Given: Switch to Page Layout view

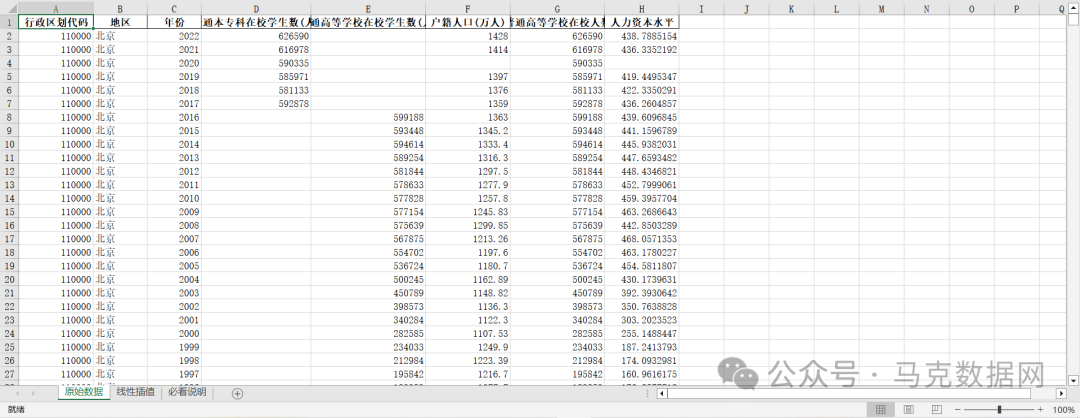Looking at the screenshot, I should coord(908,410).
